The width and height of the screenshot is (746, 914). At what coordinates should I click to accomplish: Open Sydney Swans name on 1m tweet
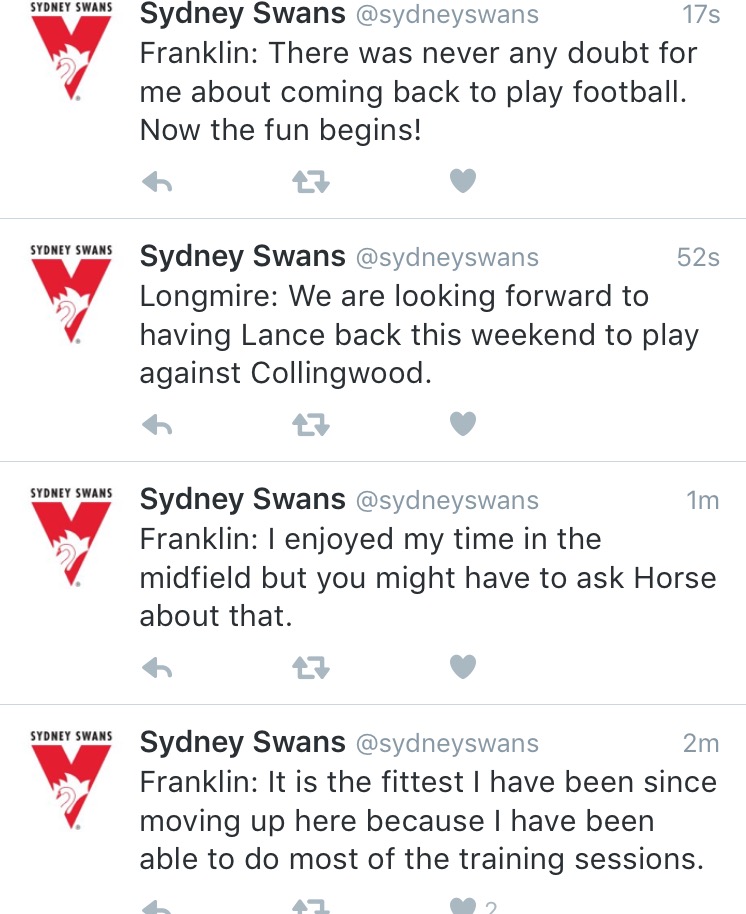click(242, 500)
